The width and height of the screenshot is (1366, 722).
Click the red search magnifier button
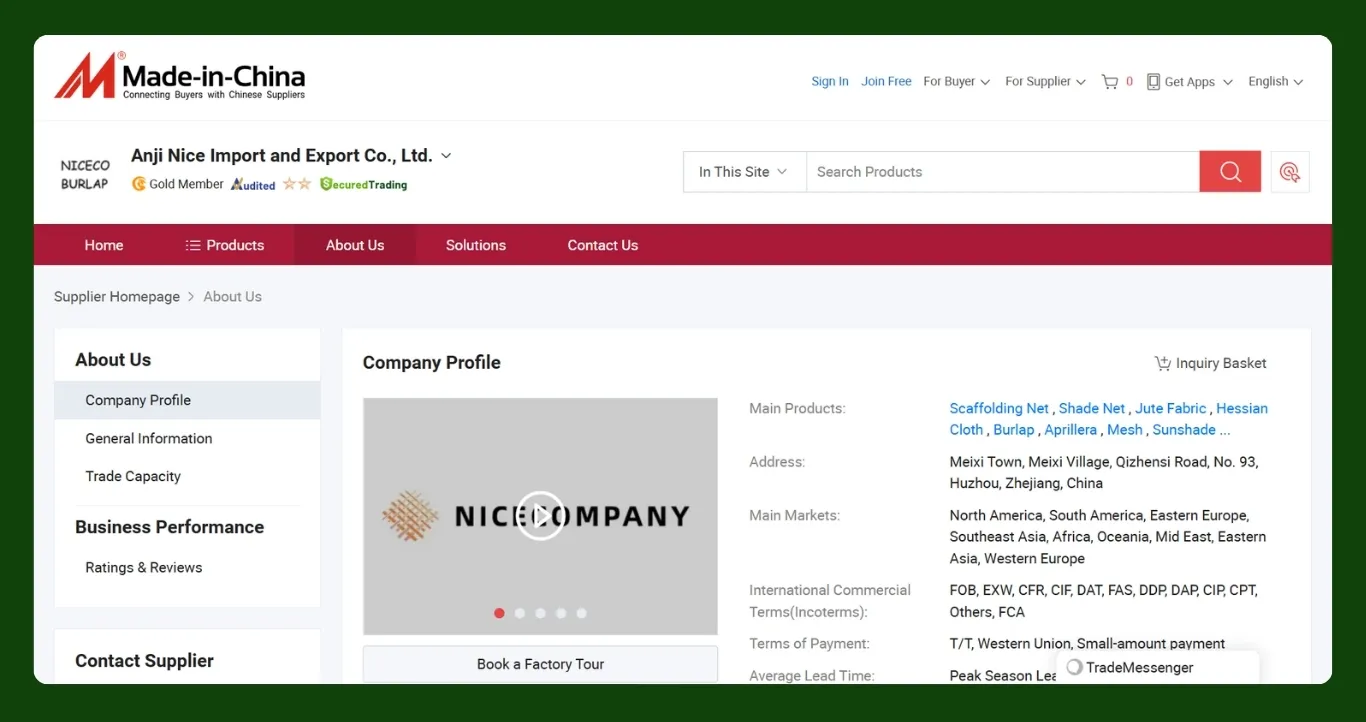tap(1230, 172)
